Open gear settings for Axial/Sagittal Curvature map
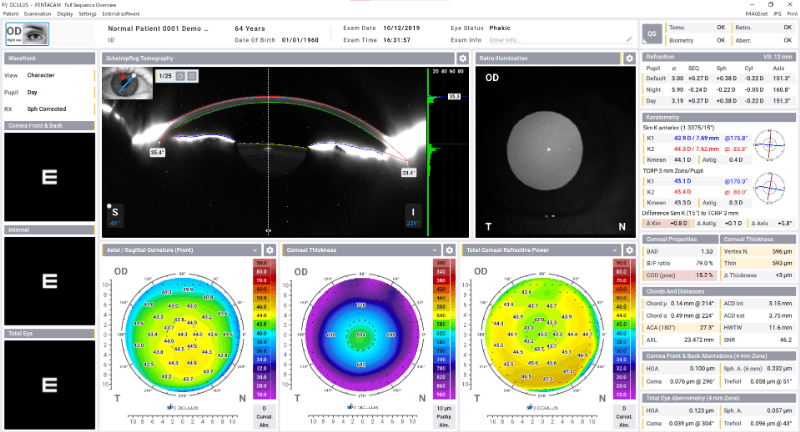The image size is (800, 432). [269, 250]
